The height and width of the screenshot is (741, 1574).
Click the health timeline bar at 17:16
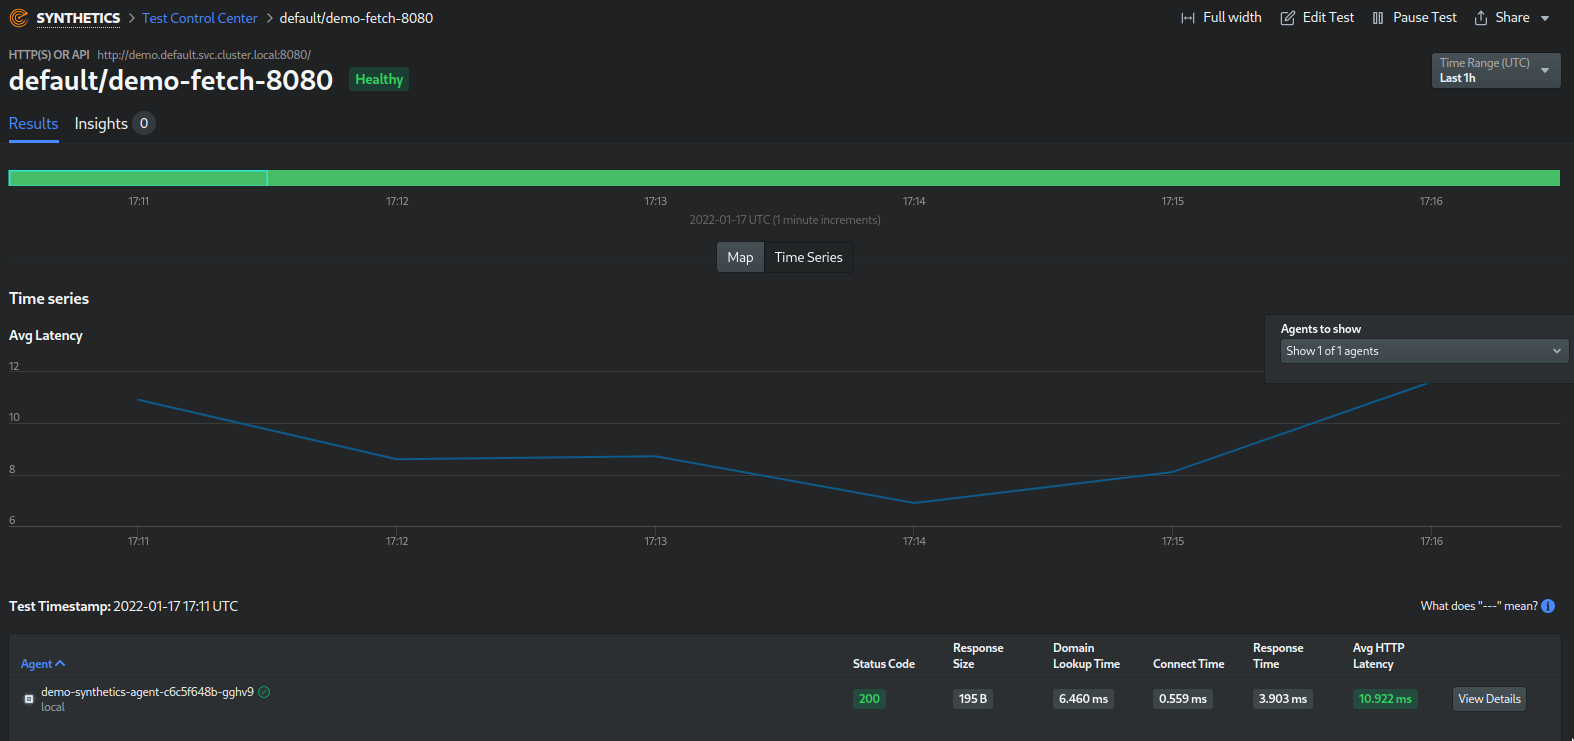point(1431,178)
